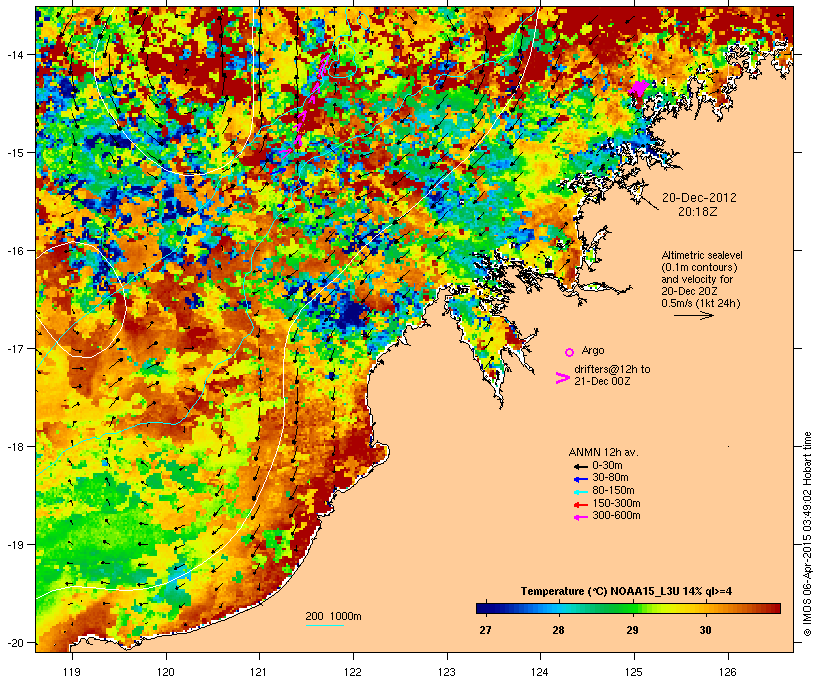
Task: Click latitude label '-15'
Action: 14,153
